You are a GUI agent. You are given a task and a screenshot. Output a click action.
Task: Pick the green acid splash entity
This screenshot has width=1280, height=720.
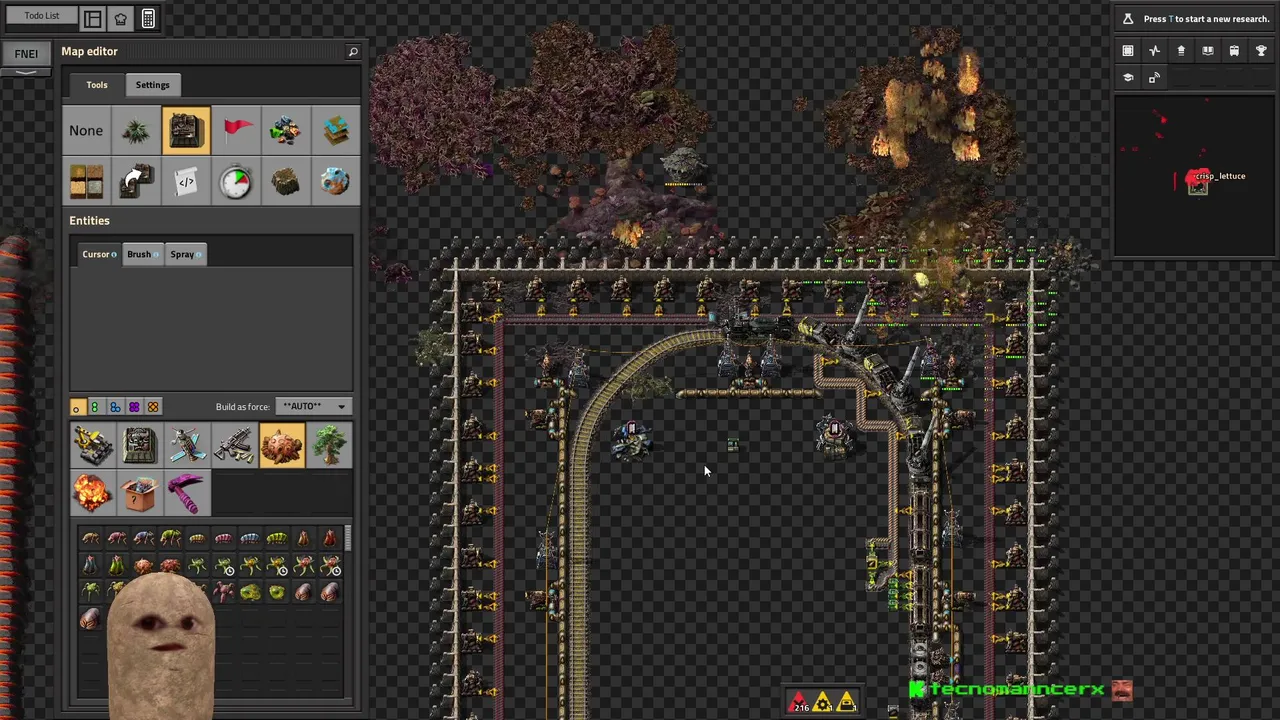[x=250, y=593]
